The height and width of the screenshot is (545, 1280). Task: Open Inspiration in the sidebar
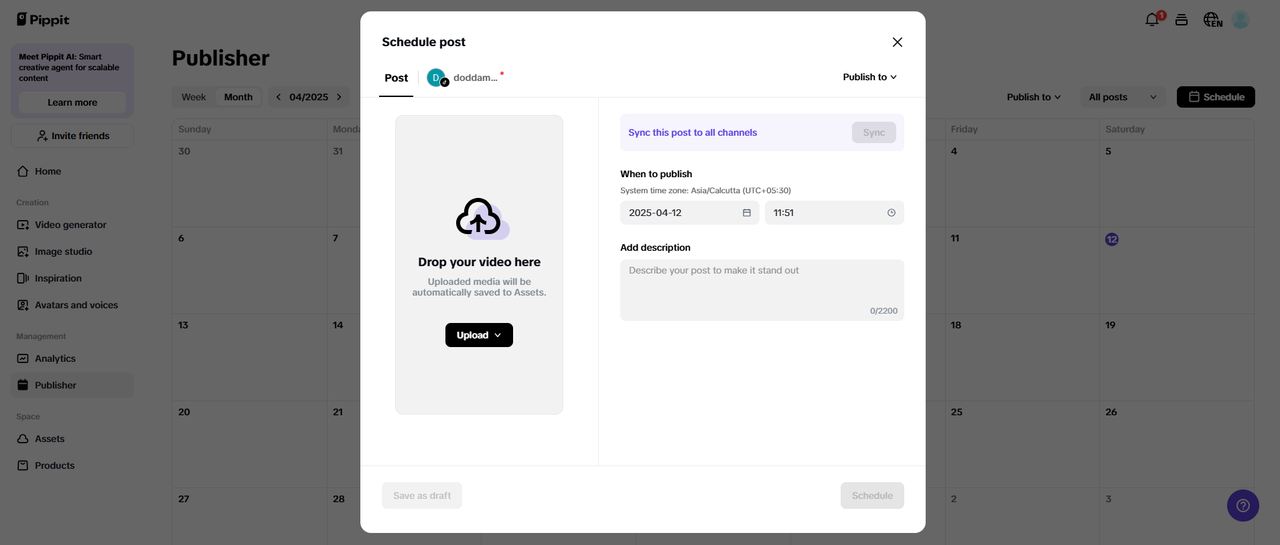coord(72,278)
